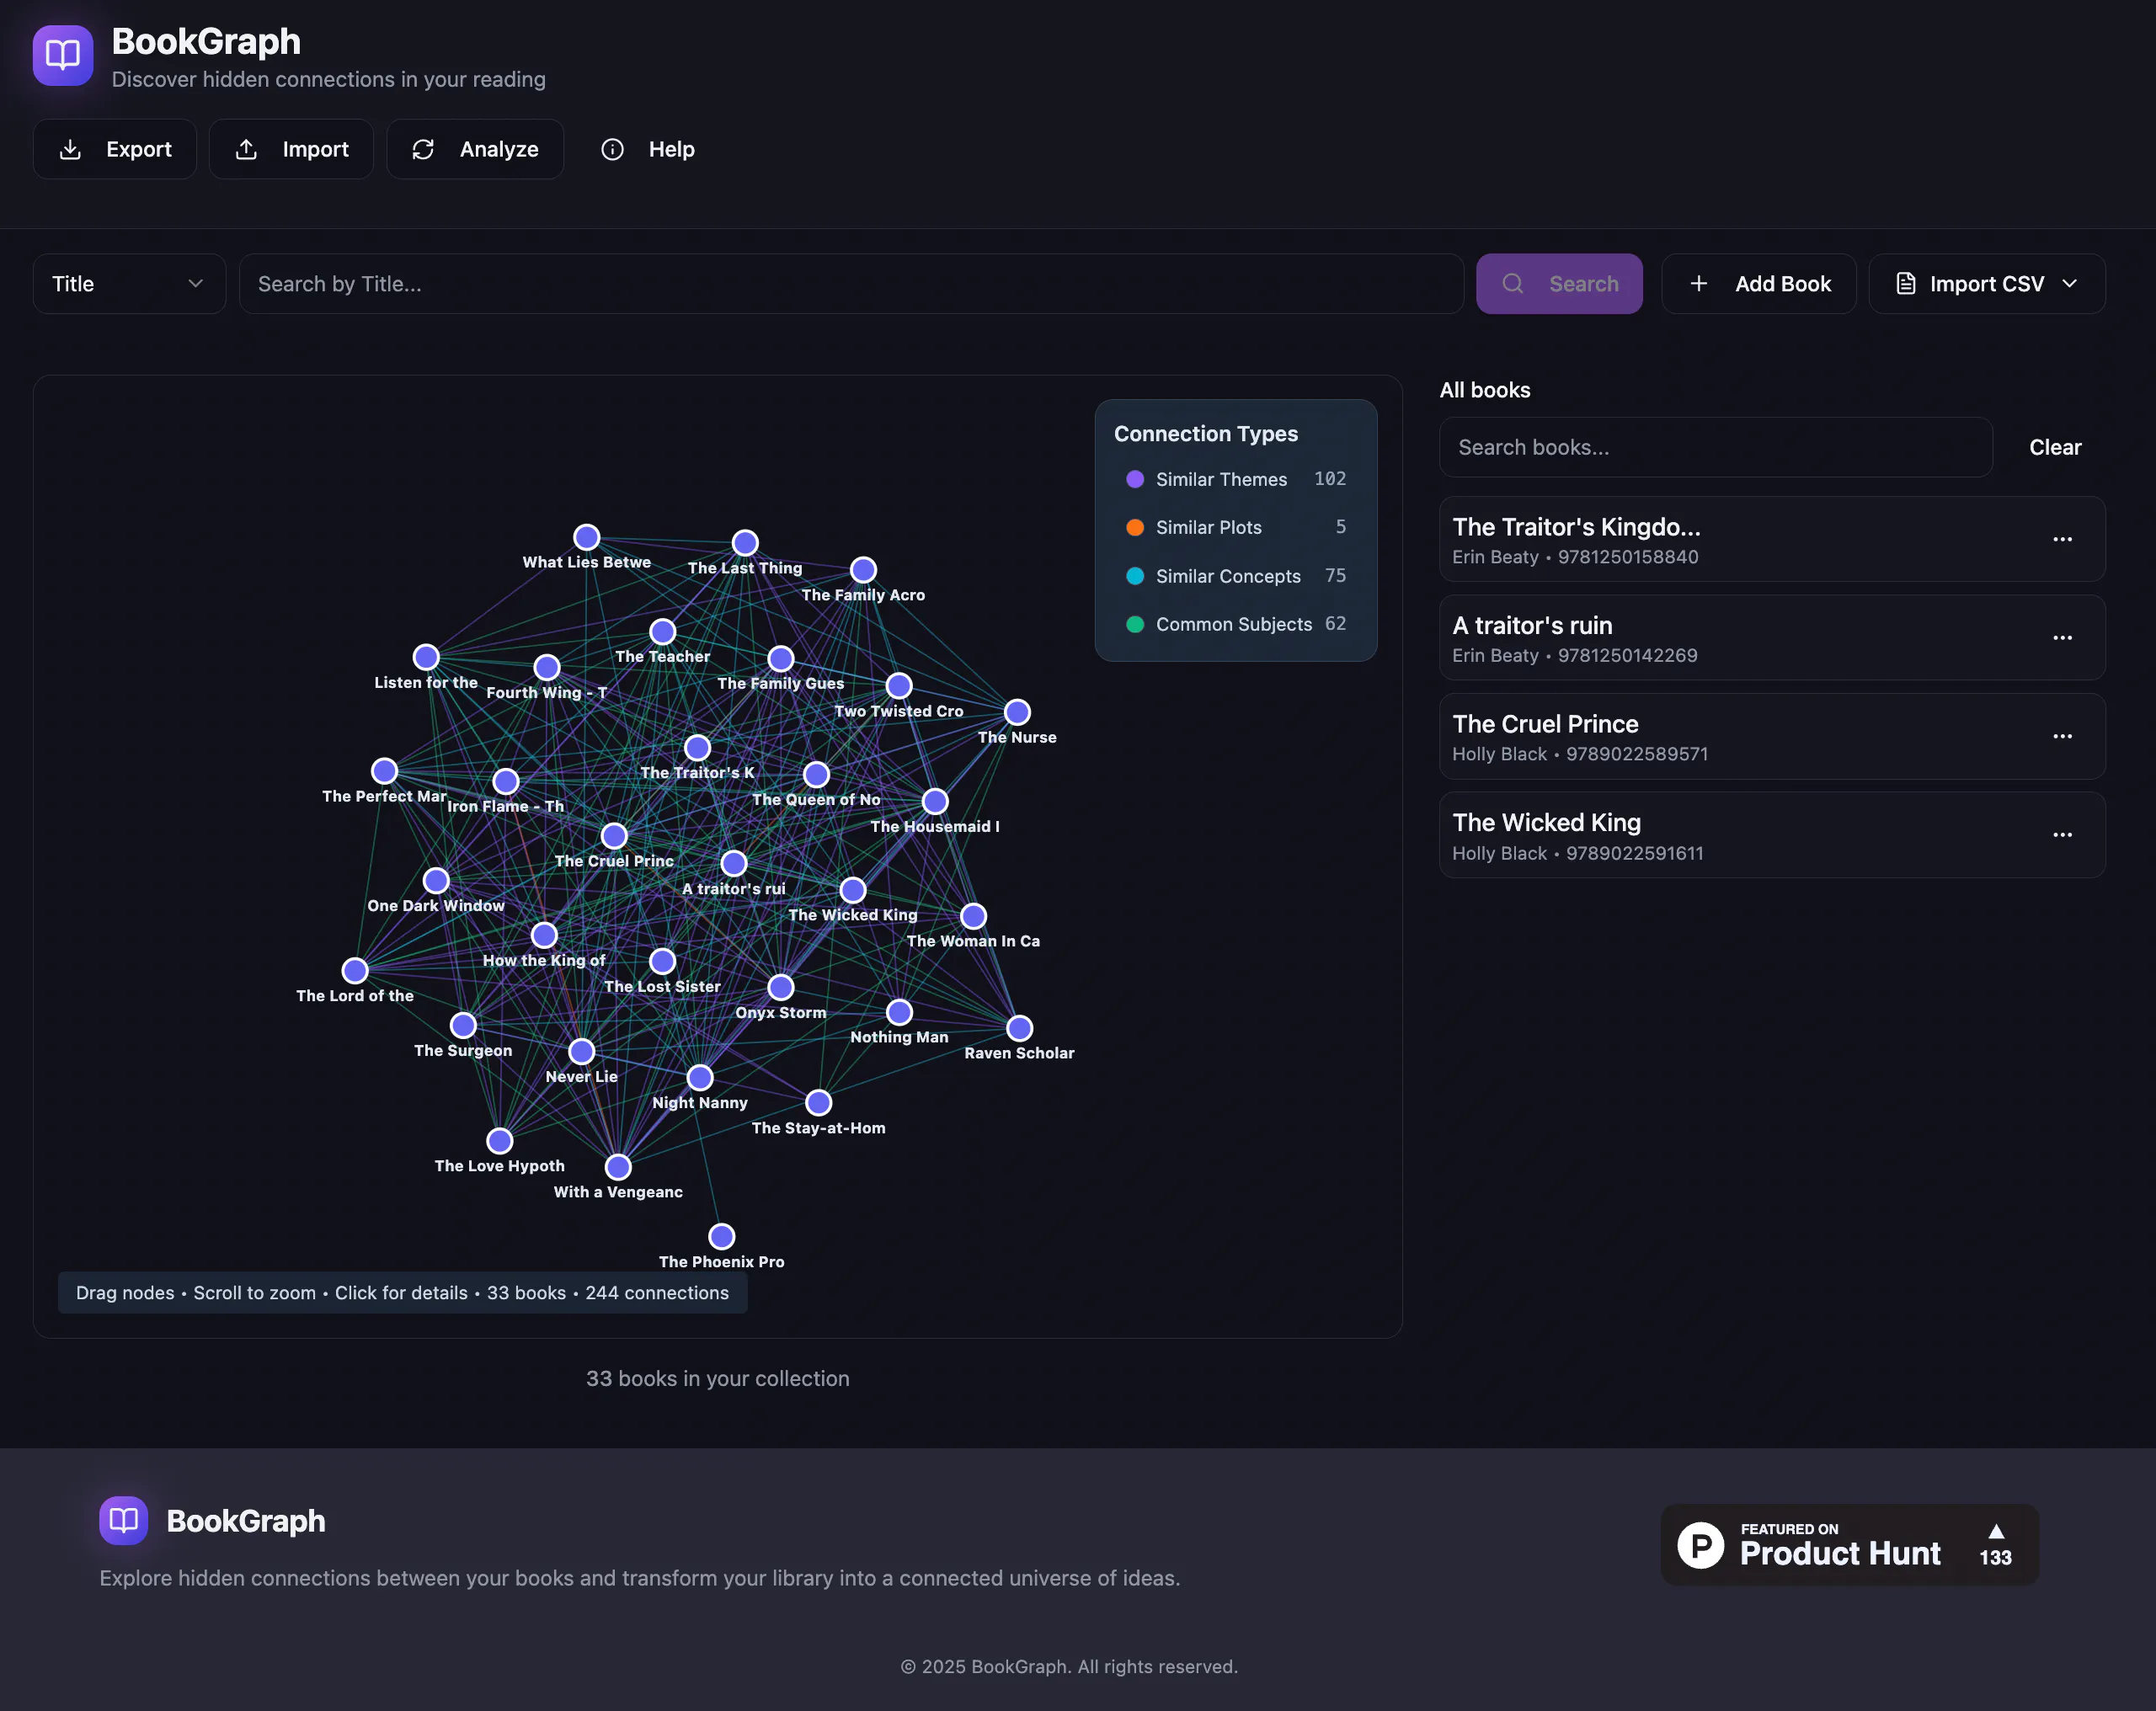Click the Similar Concepts cyan legend dot

tap(1135, 576)
